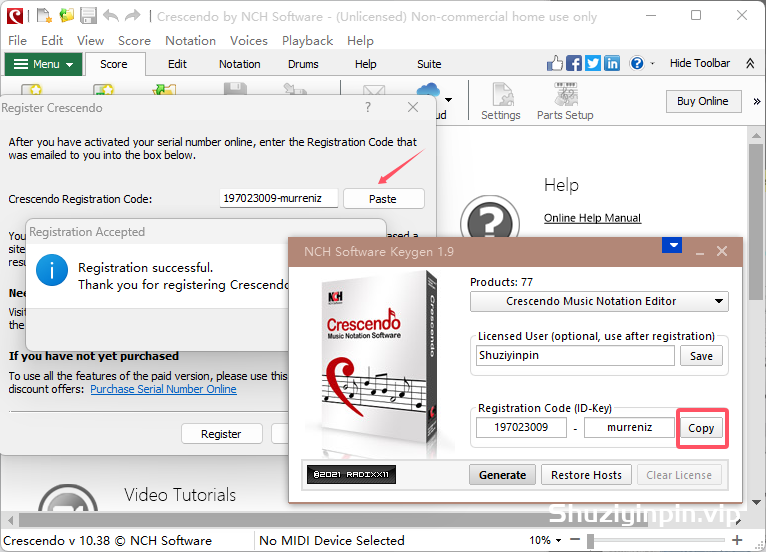Click the zoom out minus icon
This screenshot has width=766, height=552.
575,540
